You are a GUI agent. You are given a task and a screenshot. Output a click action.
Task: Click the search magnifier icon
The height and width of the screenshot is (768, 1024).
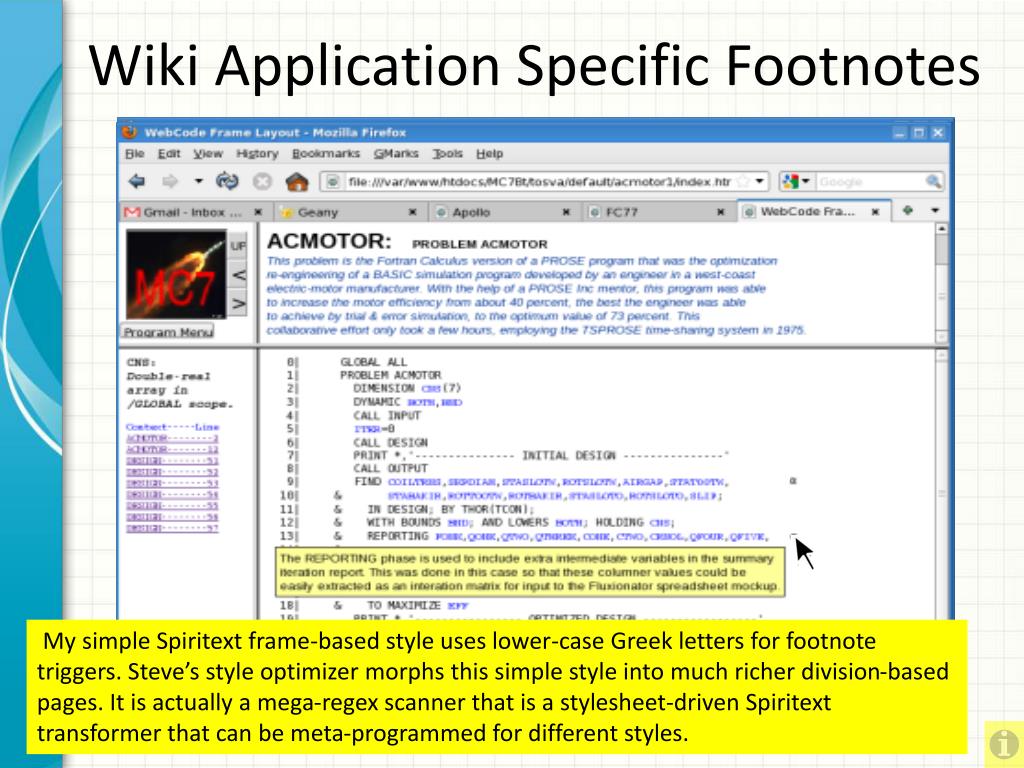point(933,182)
